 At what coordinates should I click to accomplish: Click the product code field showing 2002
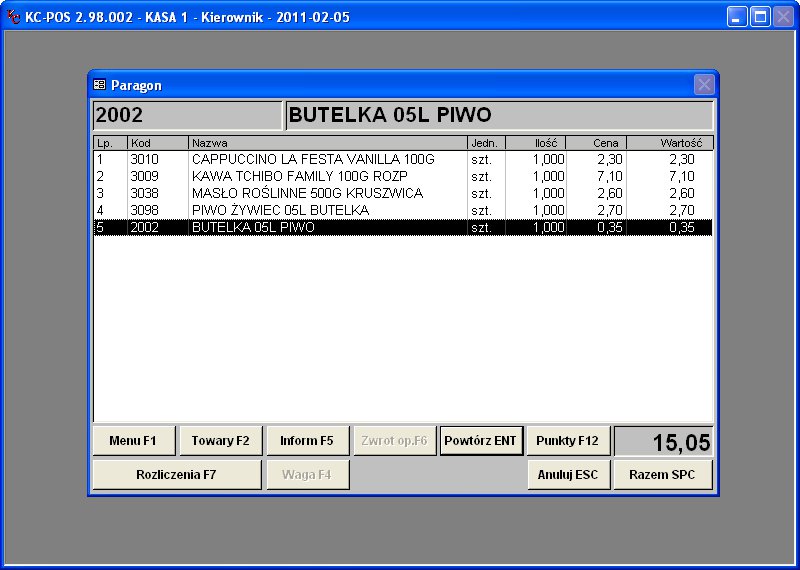coord(187,115)
